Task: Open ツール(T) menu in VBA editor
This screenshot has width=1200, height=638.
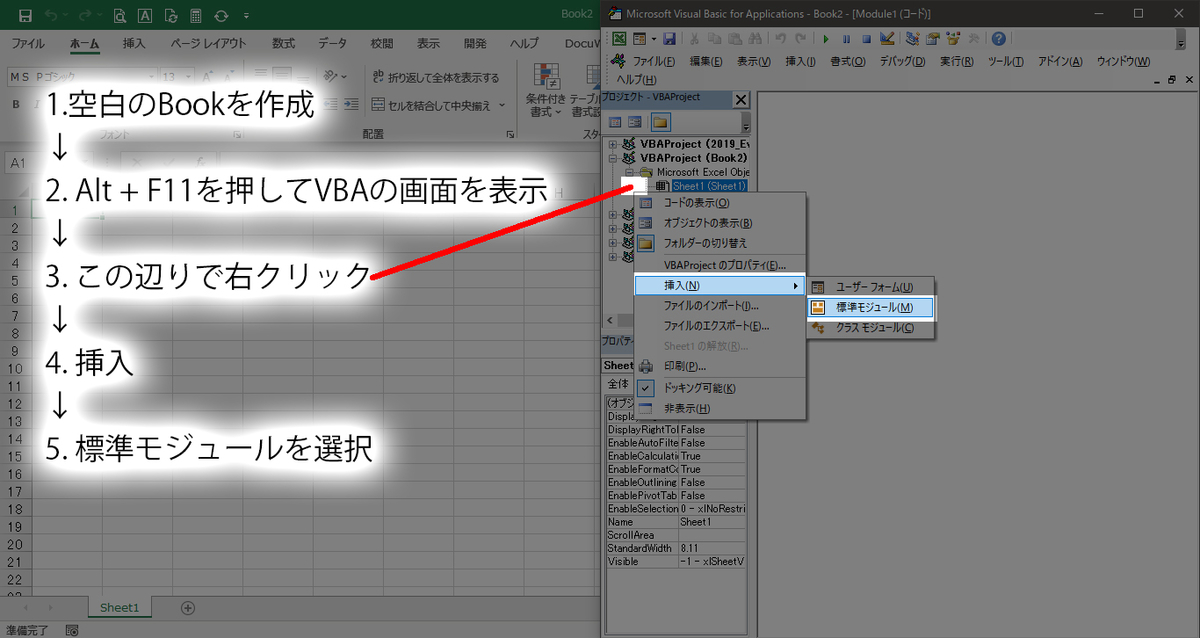Action: tap(1006, 61)
